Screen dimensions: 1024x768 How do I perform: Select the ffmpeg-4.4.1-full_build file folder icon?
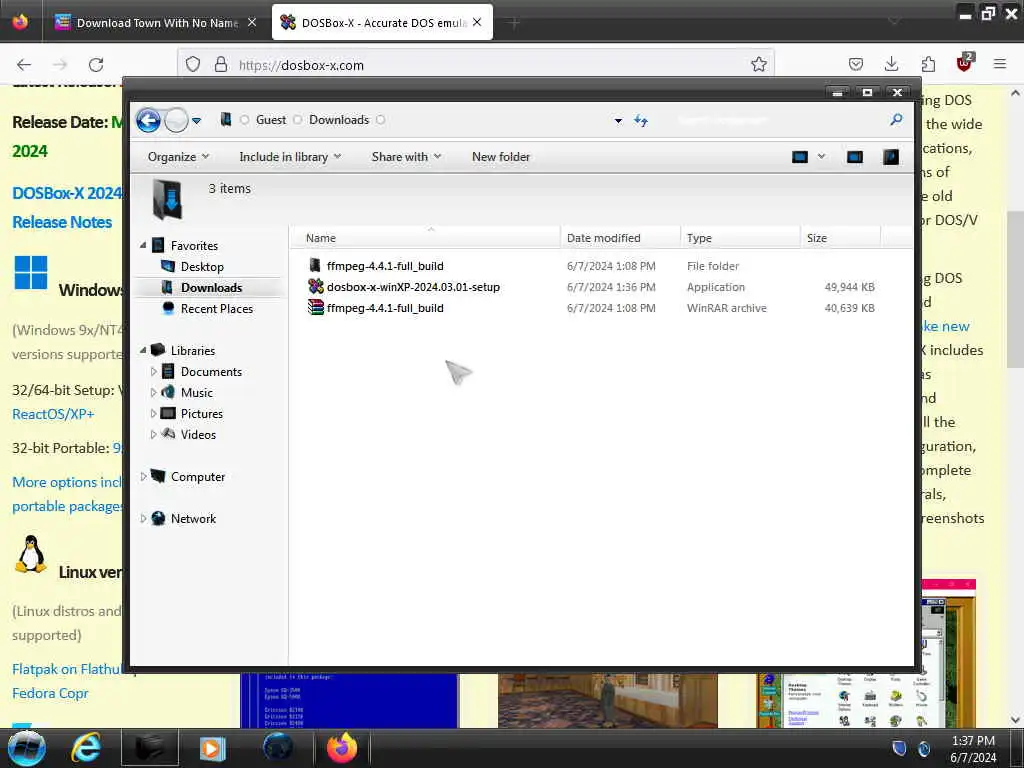[315, 265]
